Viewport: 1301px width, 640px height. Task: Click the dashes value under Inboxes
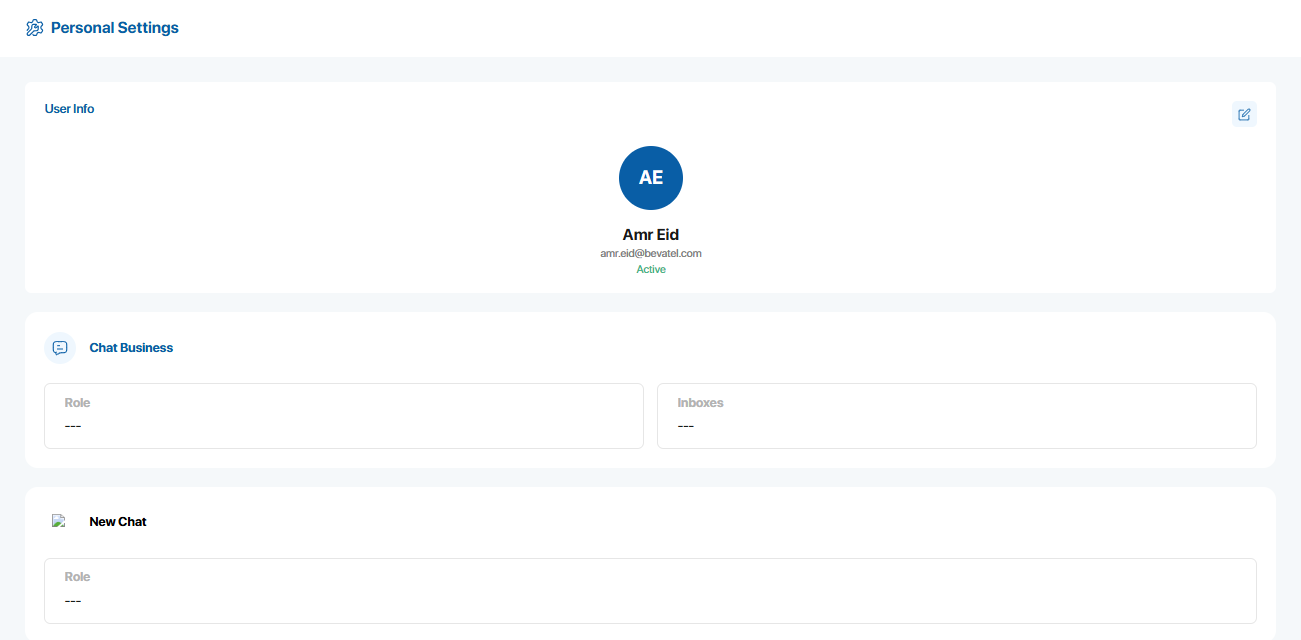(685, 427)
